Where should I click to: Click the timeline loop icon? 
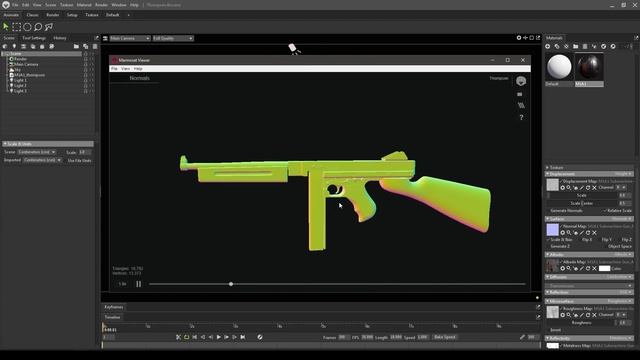coord(187,337)
